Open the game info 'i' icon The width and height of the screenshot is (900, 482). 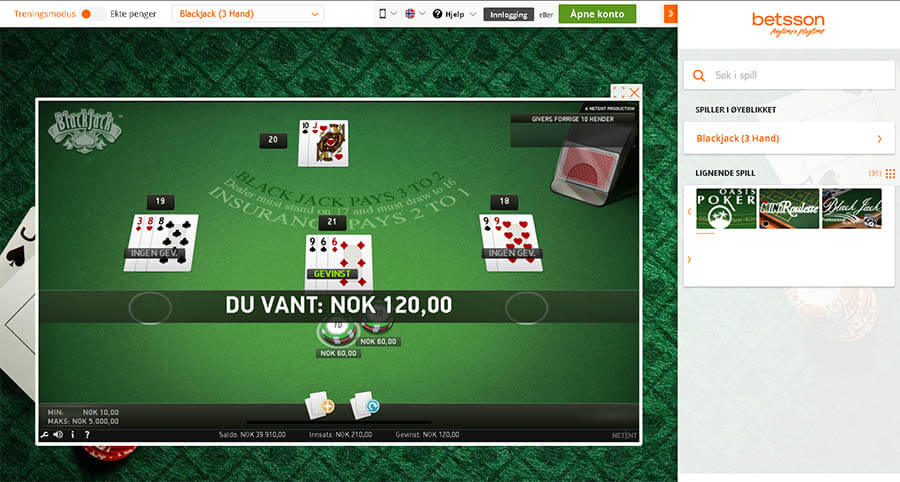click(x=72, y=435)
